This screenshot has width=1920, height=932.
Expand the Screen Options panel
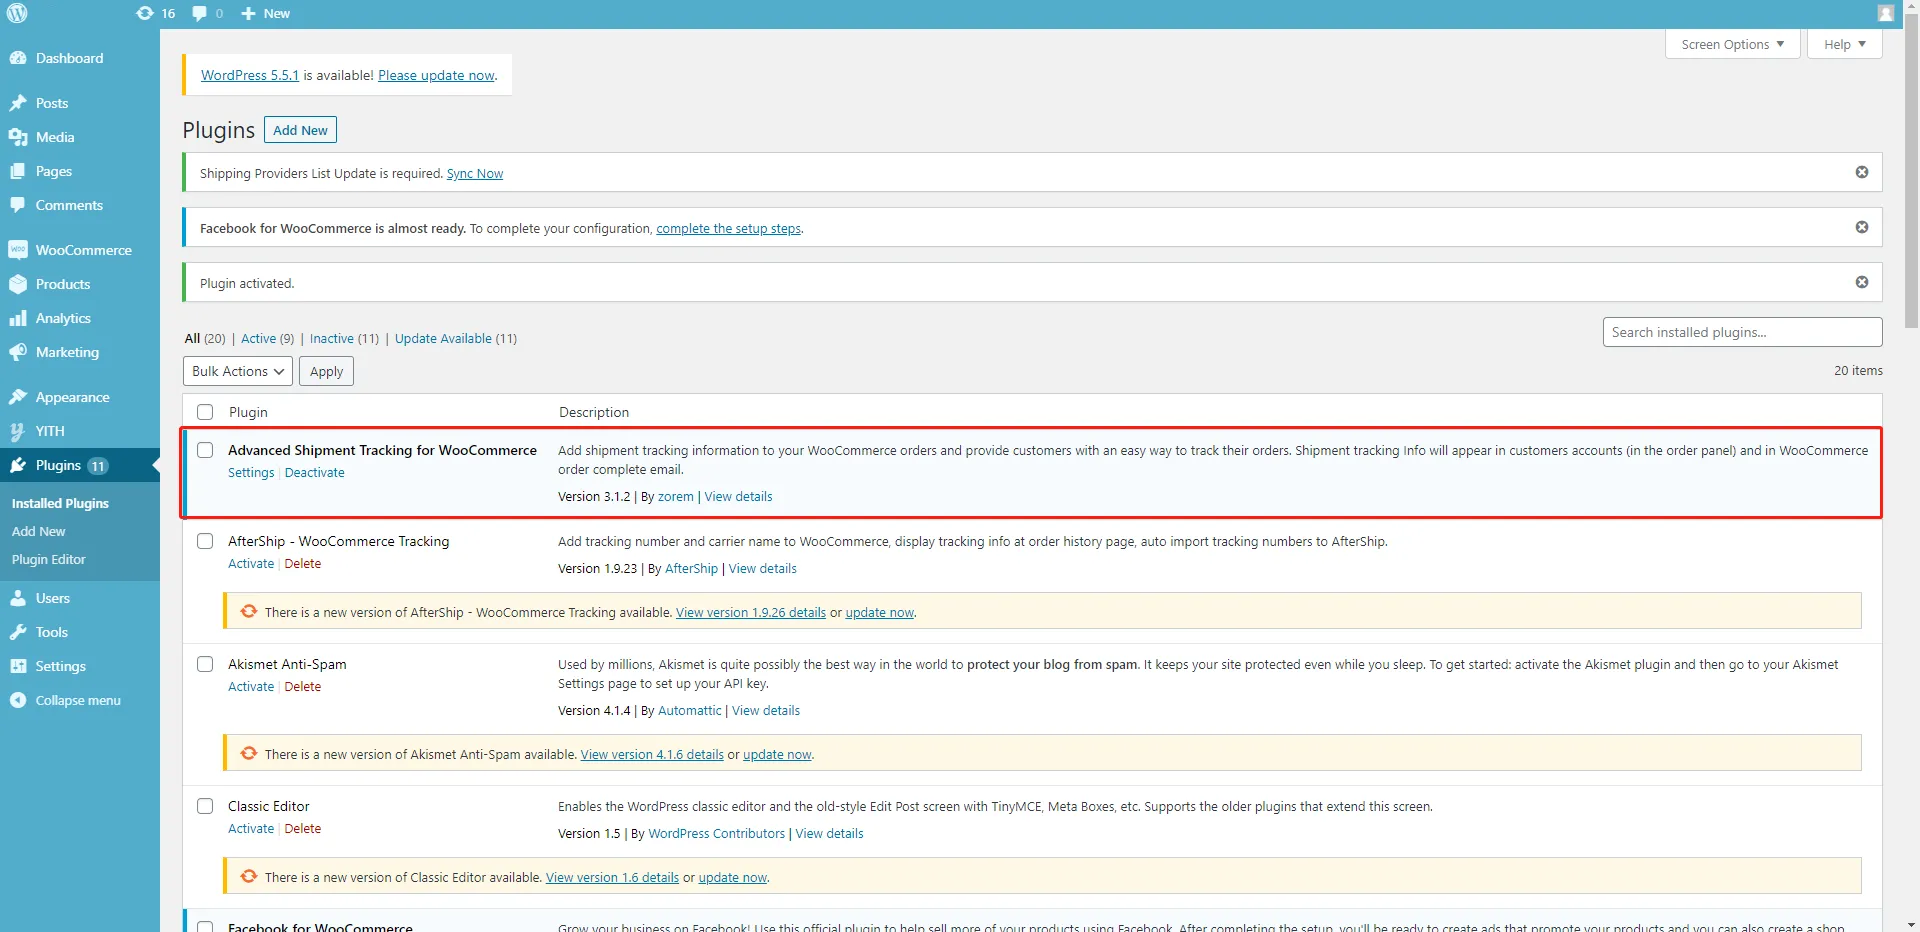(1732, 44)
